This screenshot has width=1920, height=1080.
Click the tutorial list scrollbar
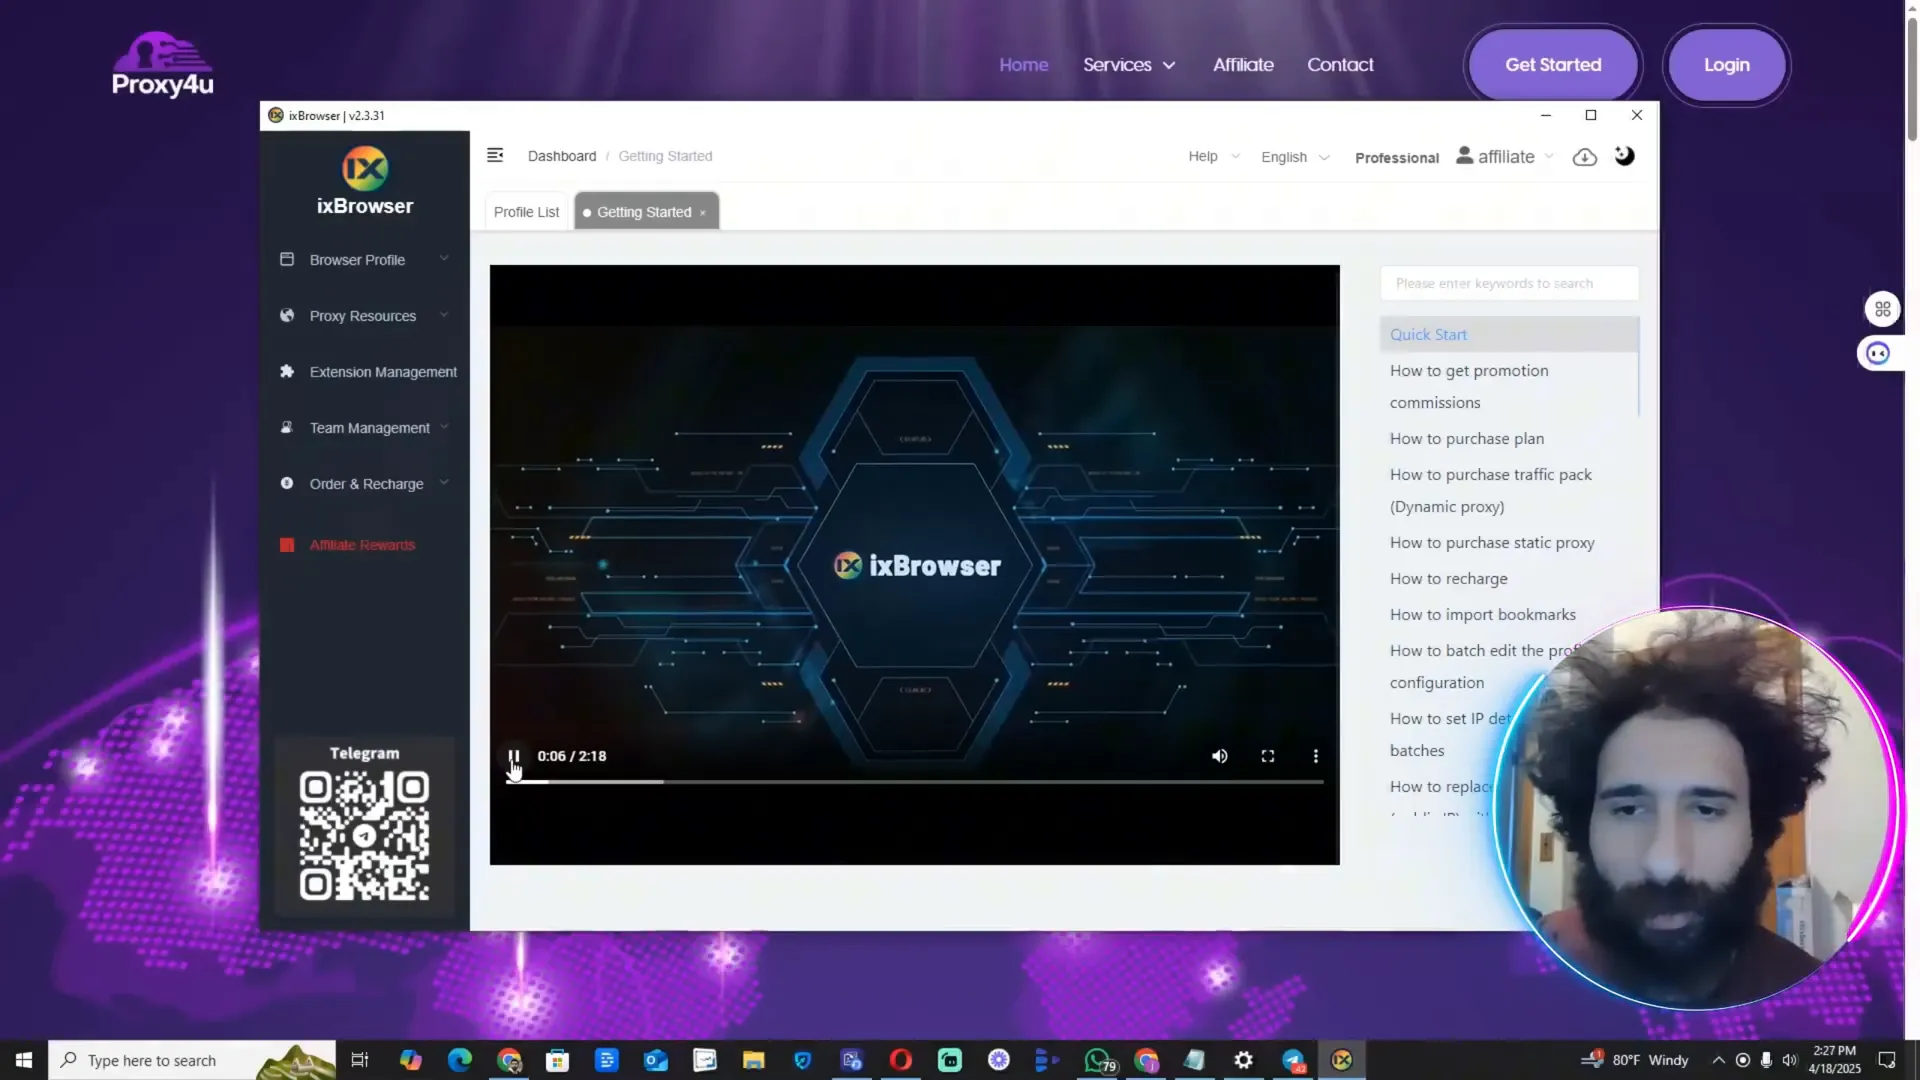1638,365
